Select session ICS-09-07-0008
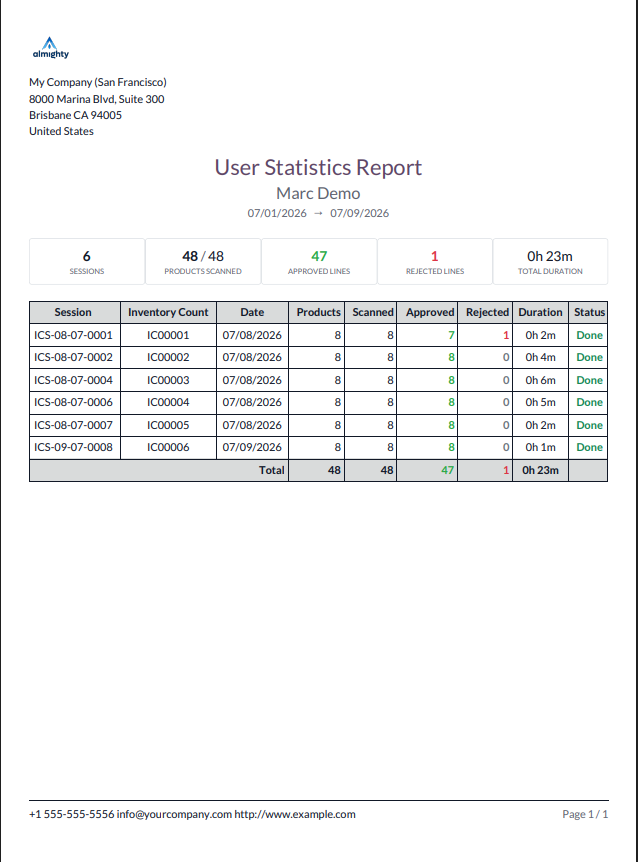 [x=73, y=447]
